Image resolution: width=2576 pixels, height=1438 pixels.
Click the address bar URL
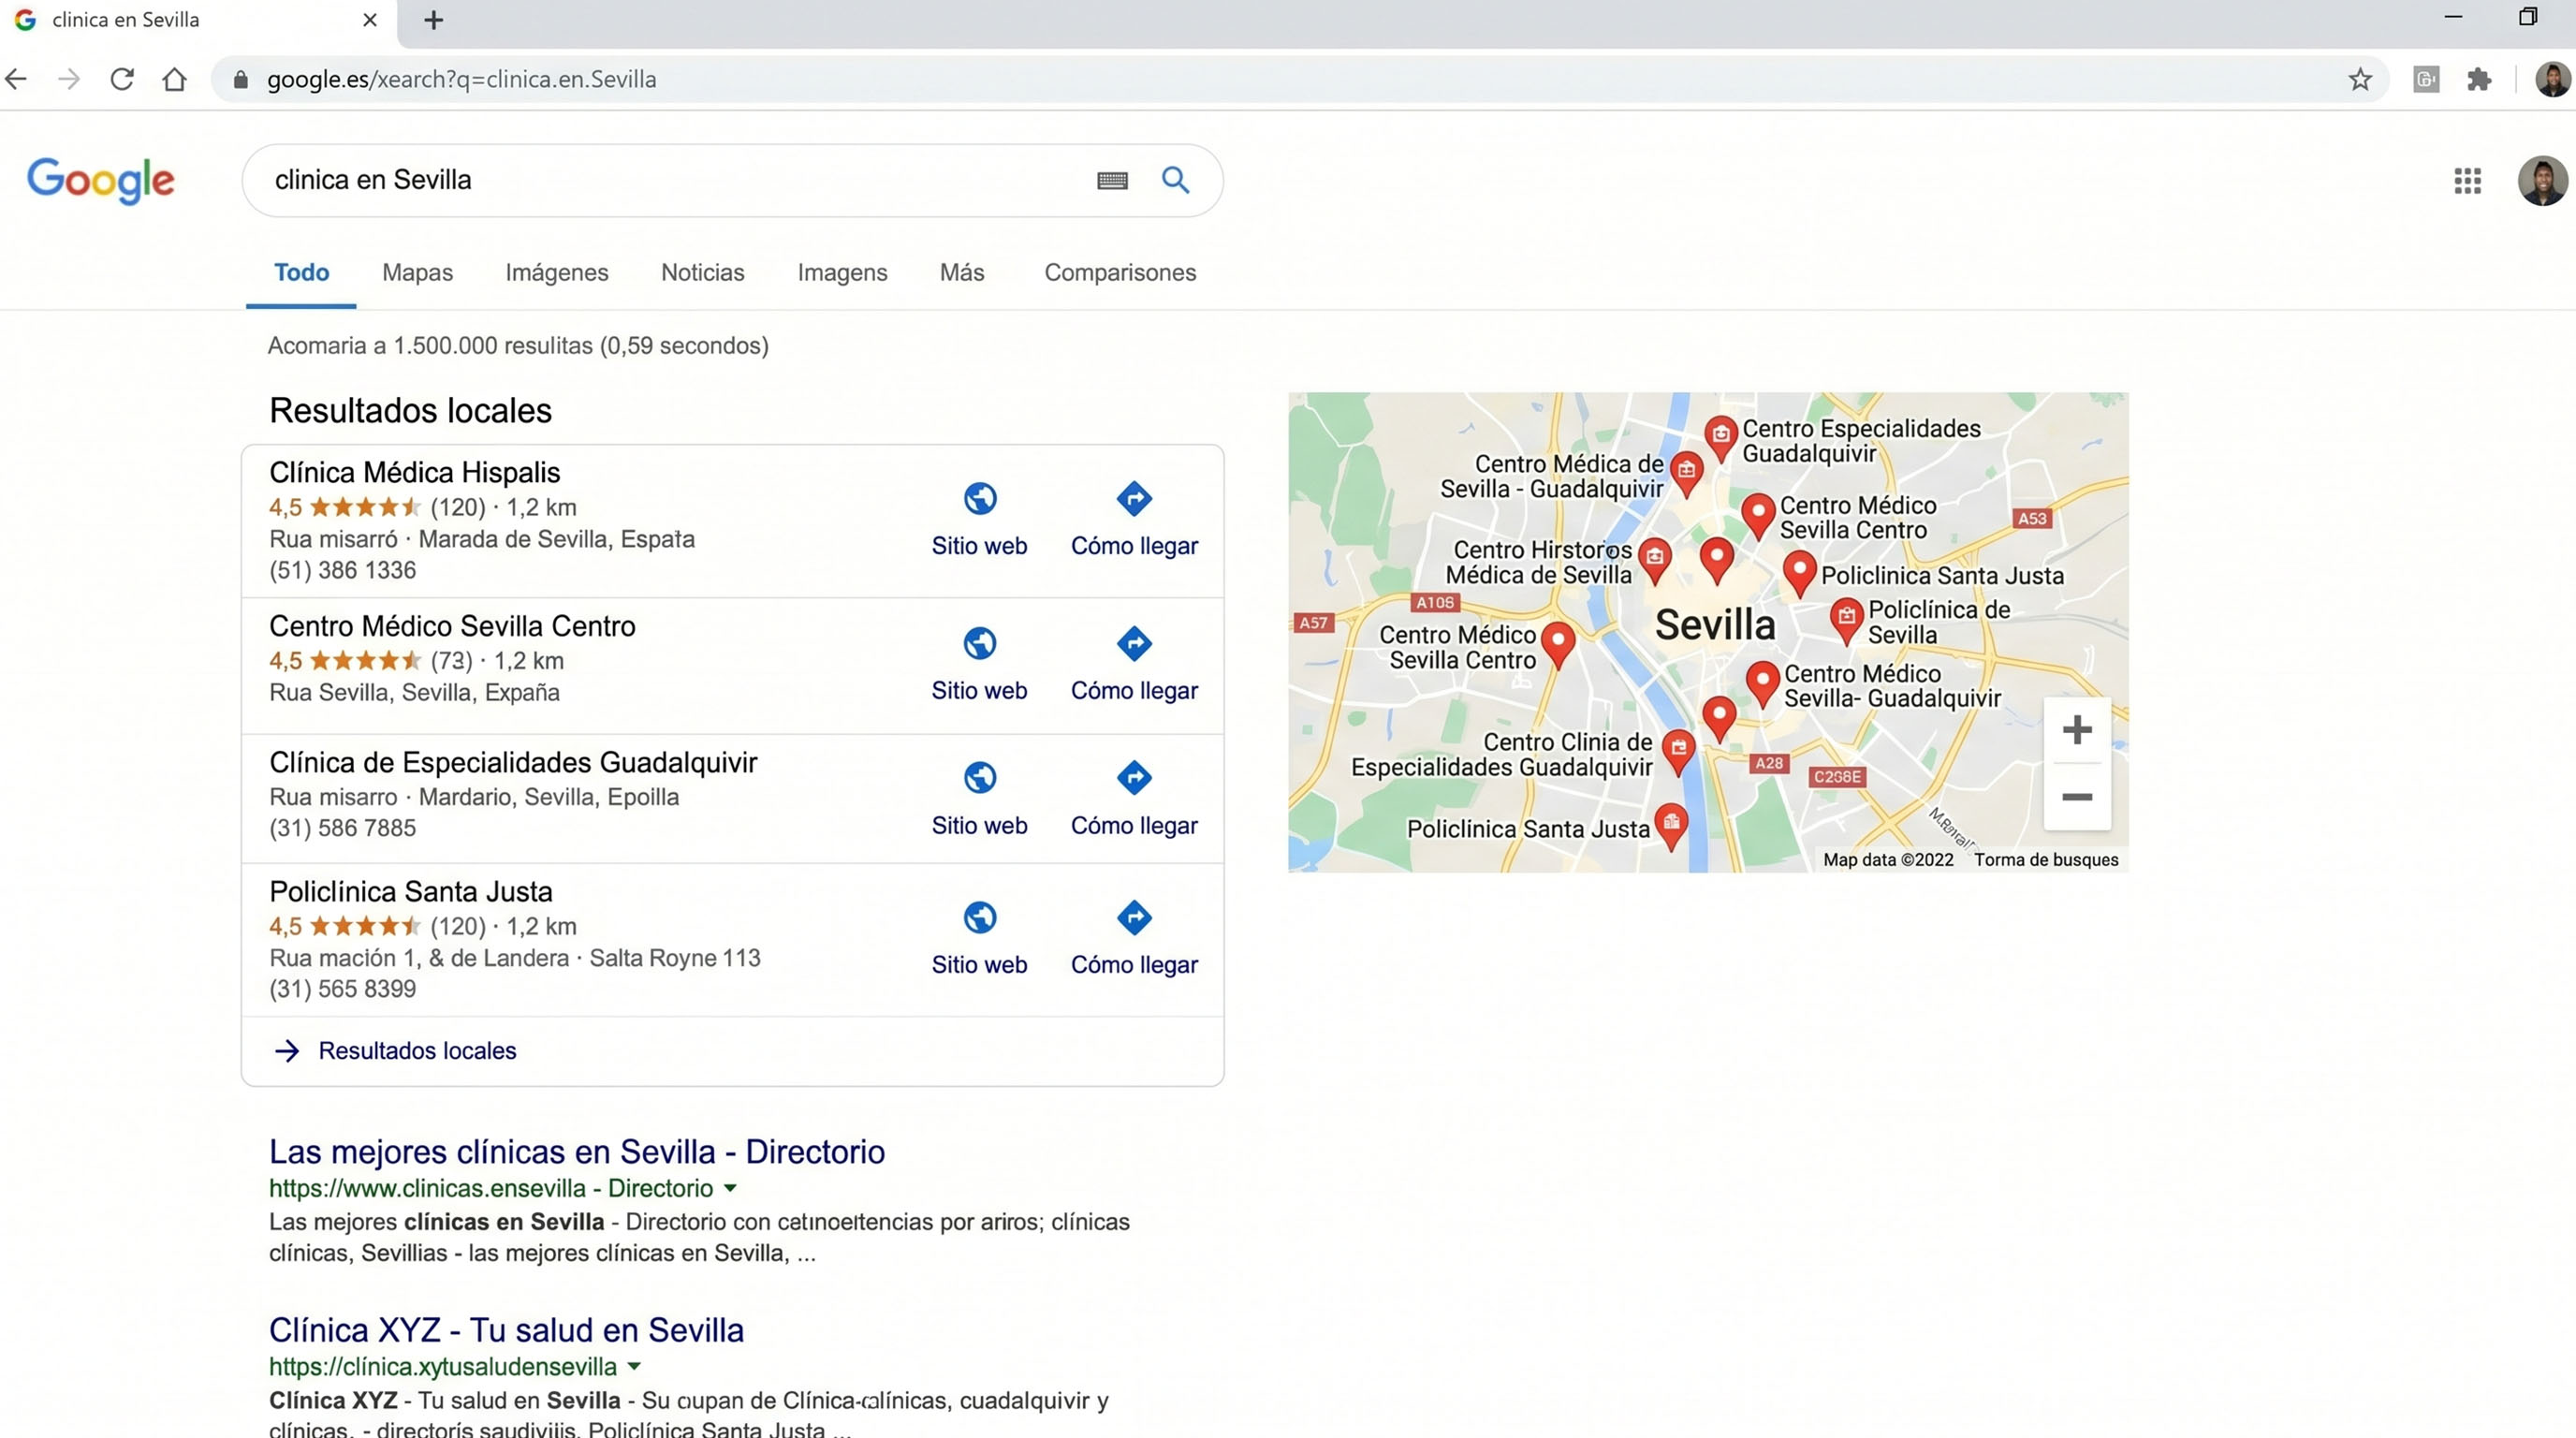coord(461,80)
